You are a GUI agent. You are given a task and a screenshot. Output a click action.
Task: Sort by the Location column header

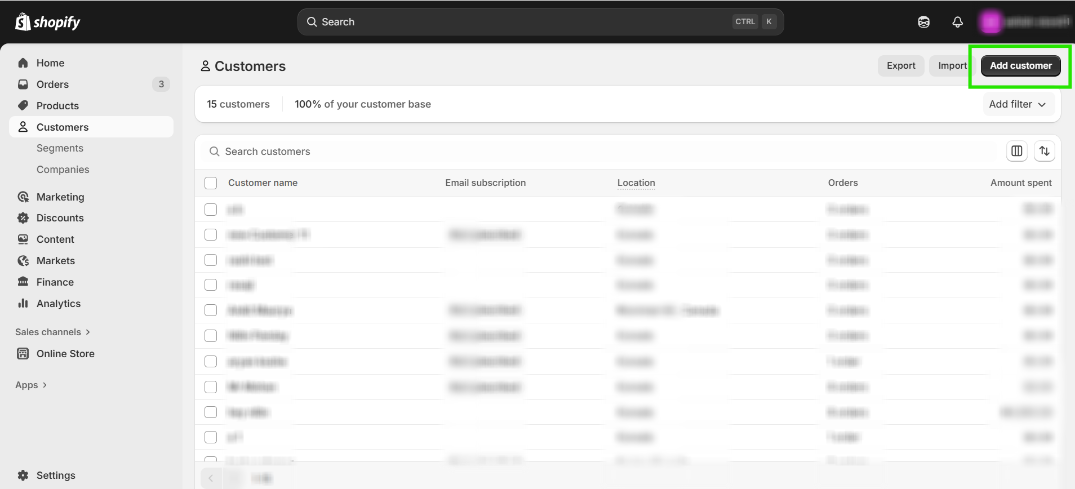(x=636, y=183)
